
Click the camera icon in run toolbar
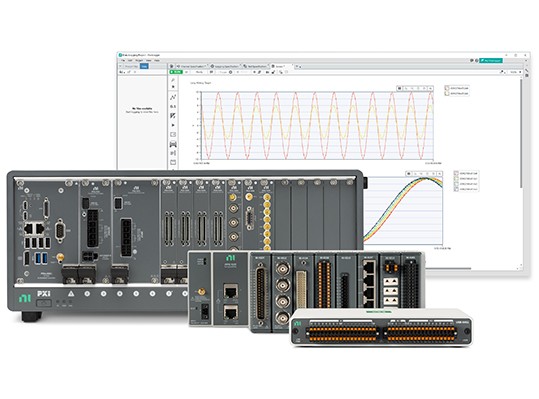click(x=267, y=72)
